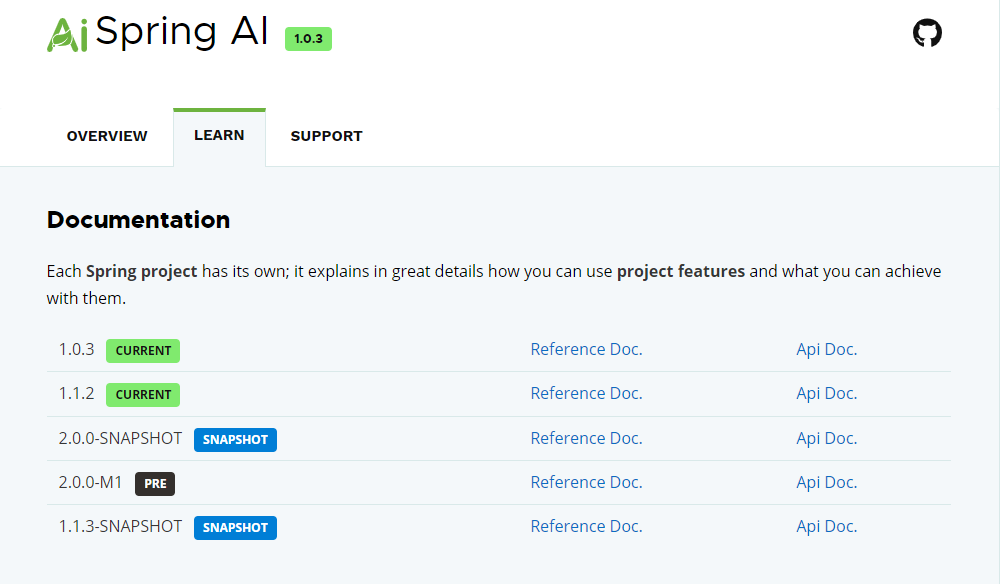Select the version text "2.0.0-M1"
The height and width of the screenshot is (584, 1000).
point(91,483)
